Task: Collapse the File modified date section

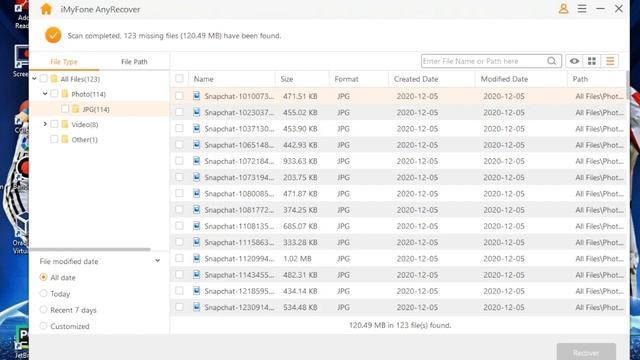Action: (x=157, y=261)
